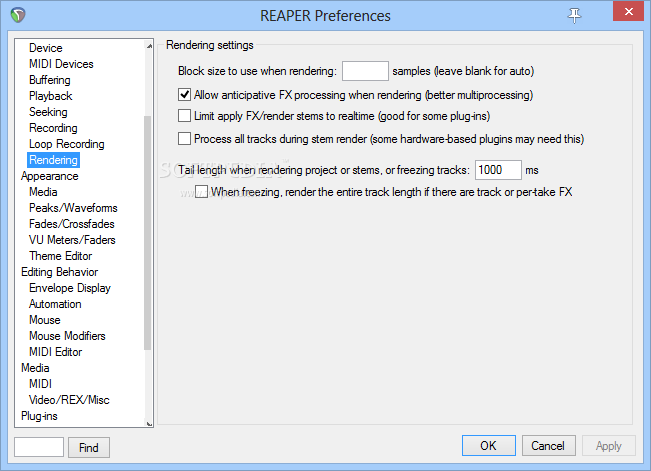Screen dimensions: 651x471
Task: Select MIDI under the Media category
Action: [x=40, y=384]
